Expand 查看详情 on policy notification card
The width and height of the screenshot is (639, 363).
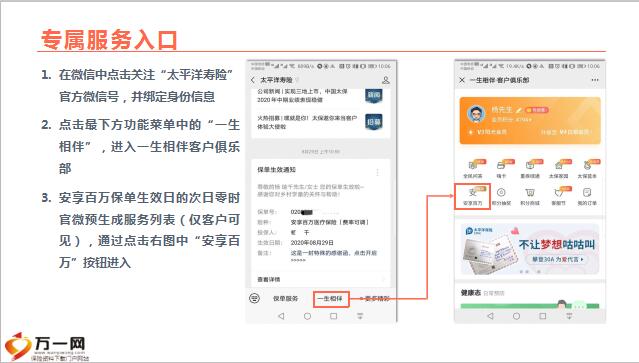pos(320,279)
